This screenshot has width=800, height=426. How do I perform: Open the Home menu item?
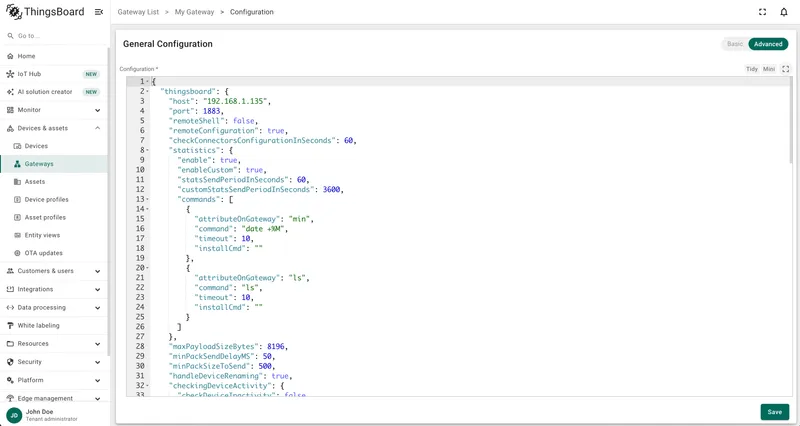click(54, 56)
